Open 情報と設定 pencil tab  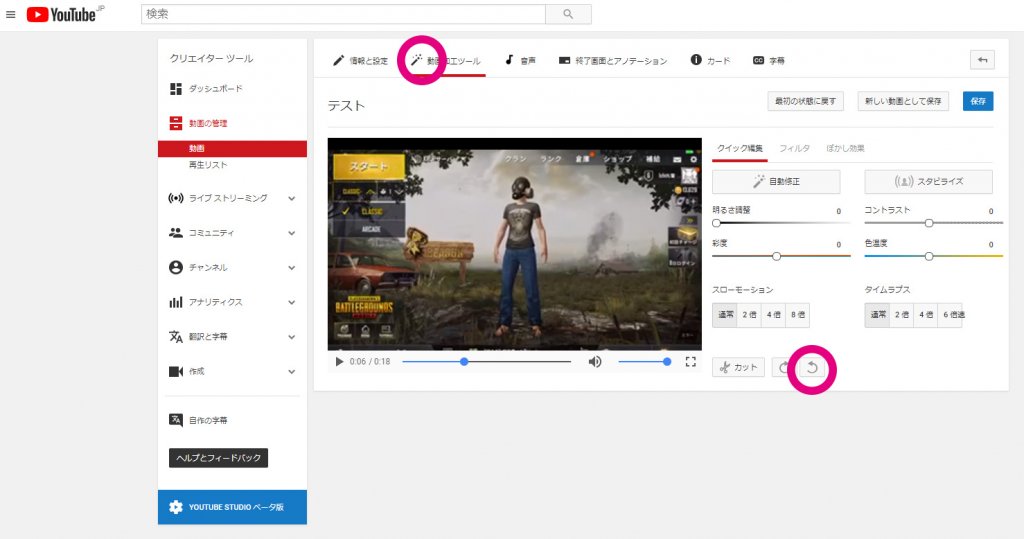click(360, 61)
